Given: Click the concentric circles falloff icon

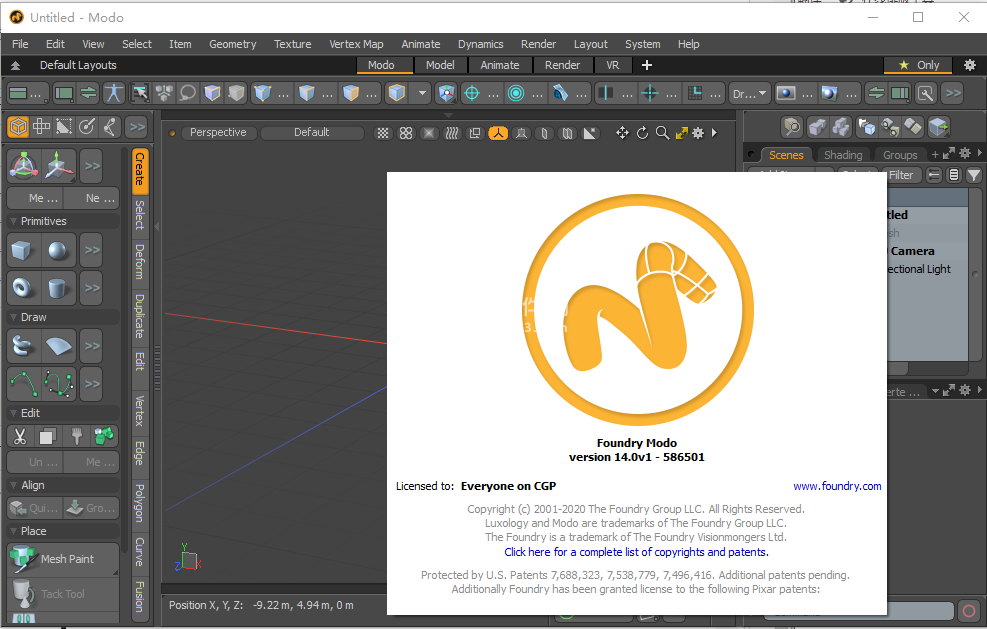Looking at the screenshot, I should point(516,93).
